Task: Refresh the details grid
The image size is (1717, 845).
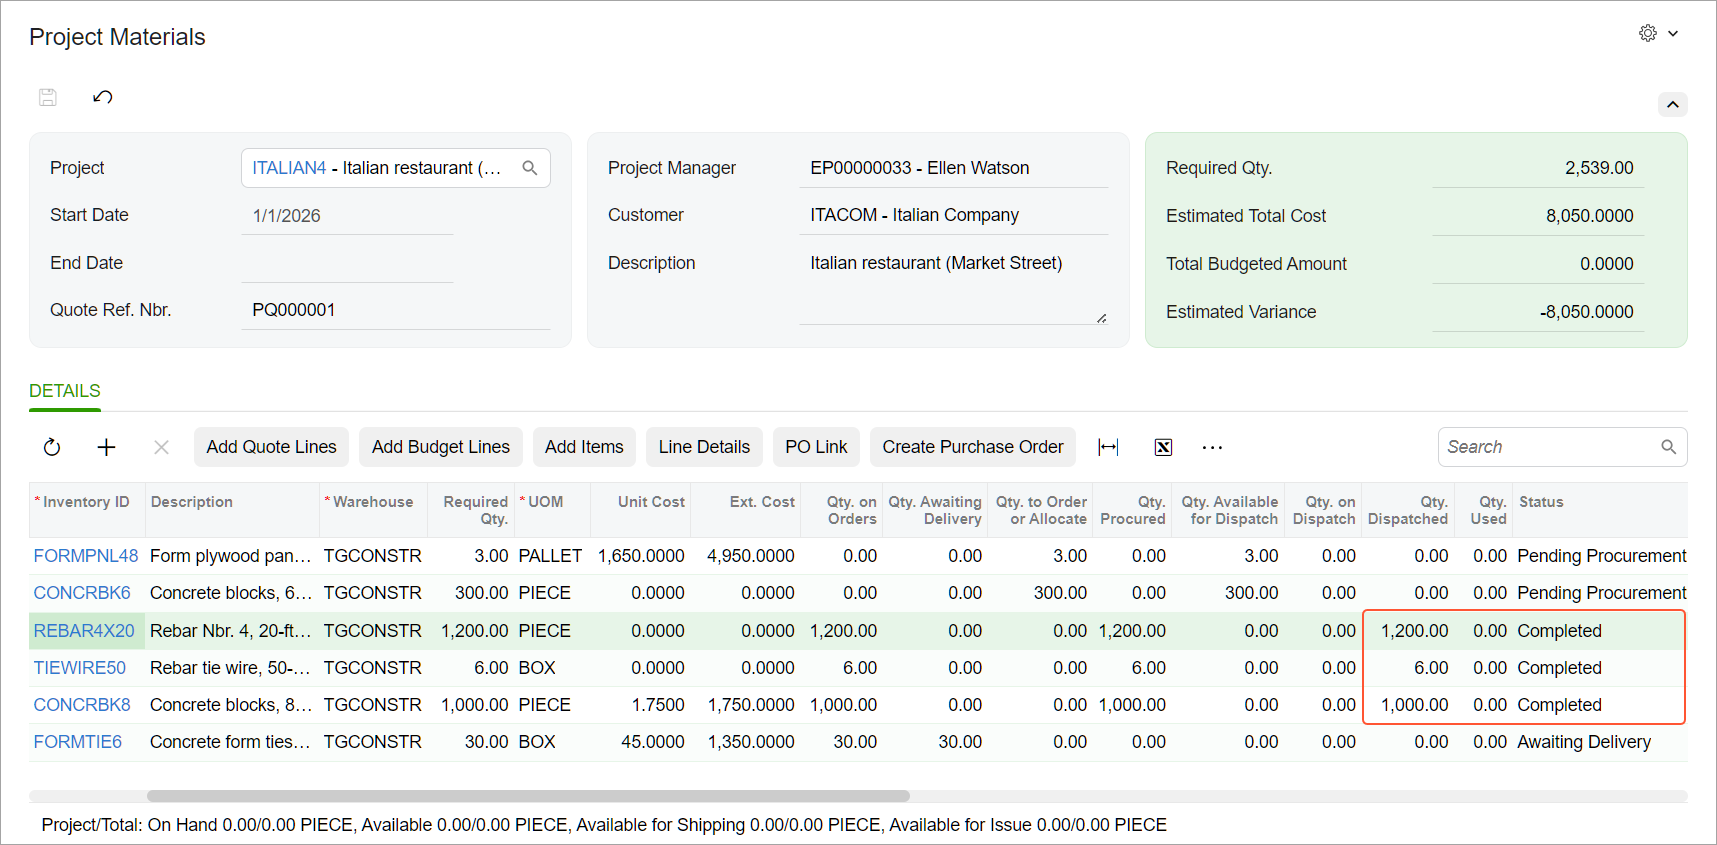Action: 52,447
